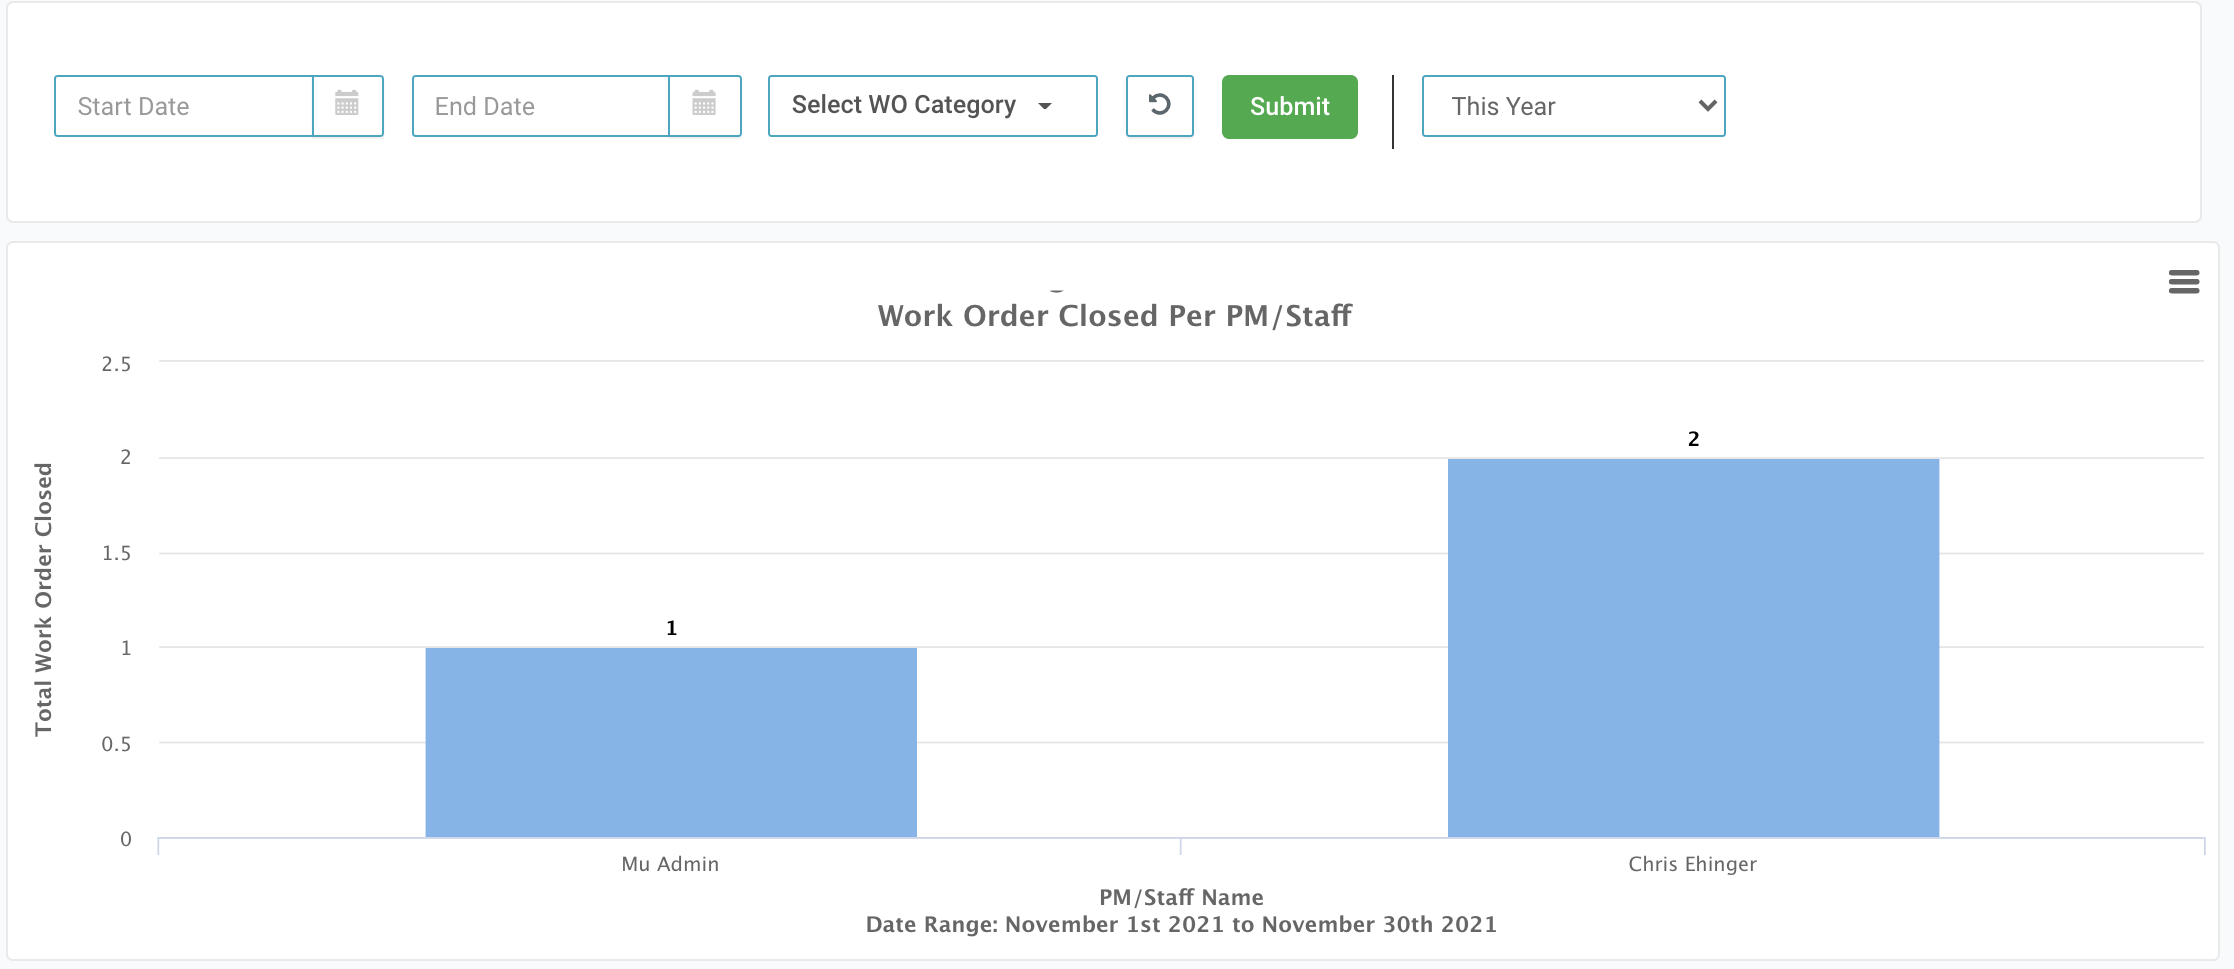This screenshot has width=2234, height=969.
Task: Click the Chris Ehinger bar in chart
Action: click(x=1693, y=648)
